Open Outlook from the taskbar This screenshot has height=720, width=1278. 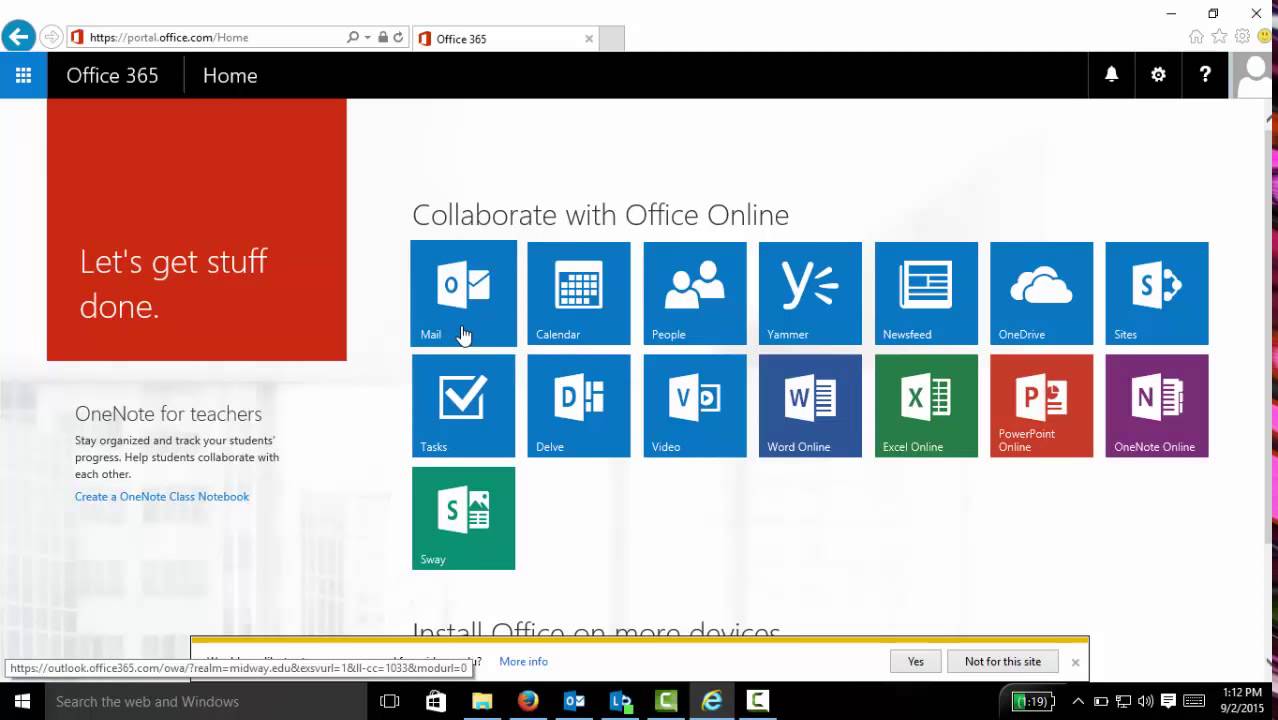(x=574, y=701)
